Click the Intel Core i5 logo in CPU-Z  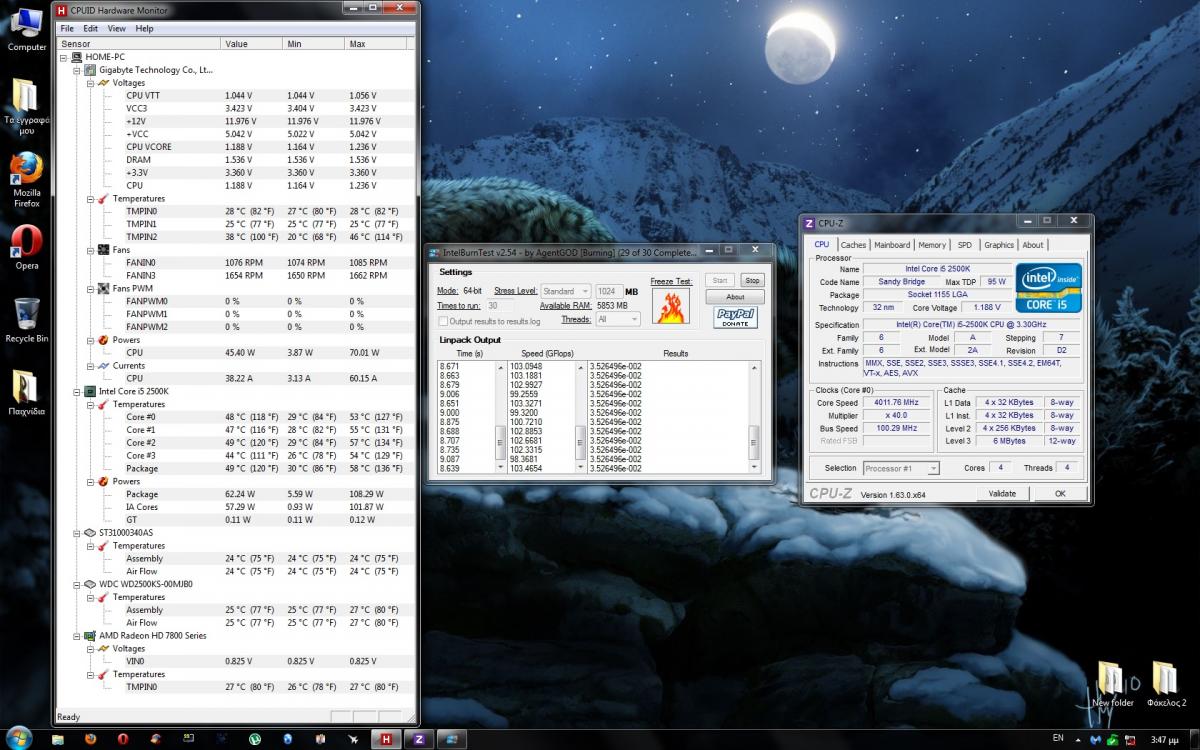[x=1049, y=289]
